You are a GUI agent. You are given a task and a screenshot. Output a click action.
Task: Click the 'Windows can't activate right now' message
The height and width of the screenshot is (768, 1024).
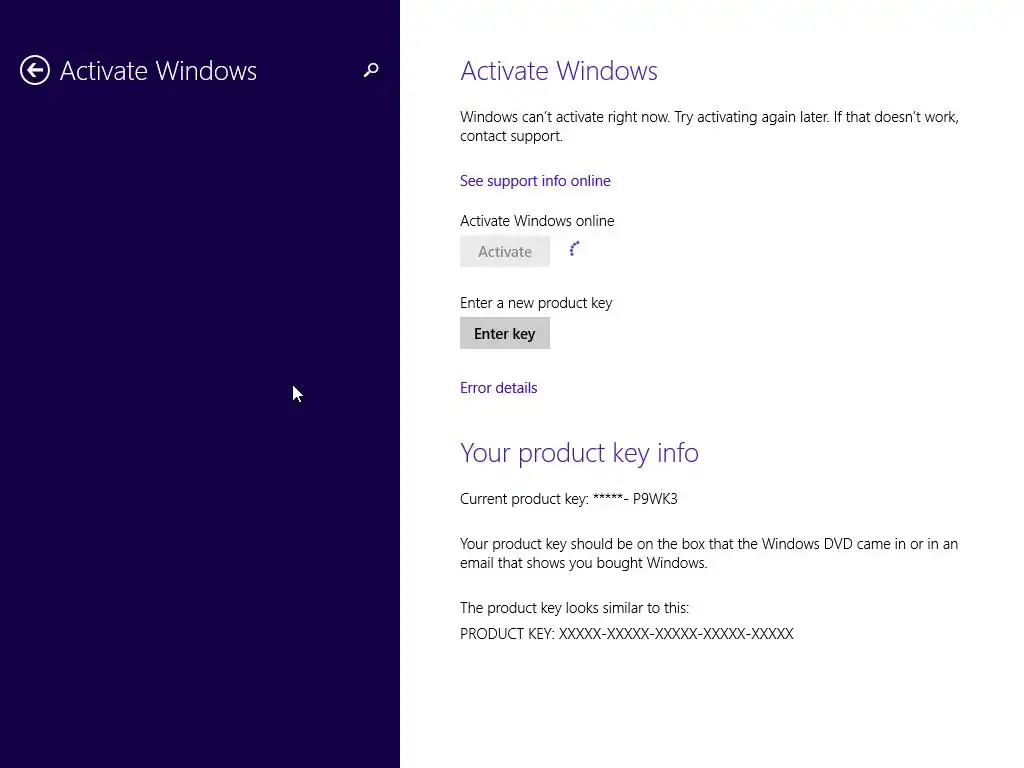[x=709, y=126]
